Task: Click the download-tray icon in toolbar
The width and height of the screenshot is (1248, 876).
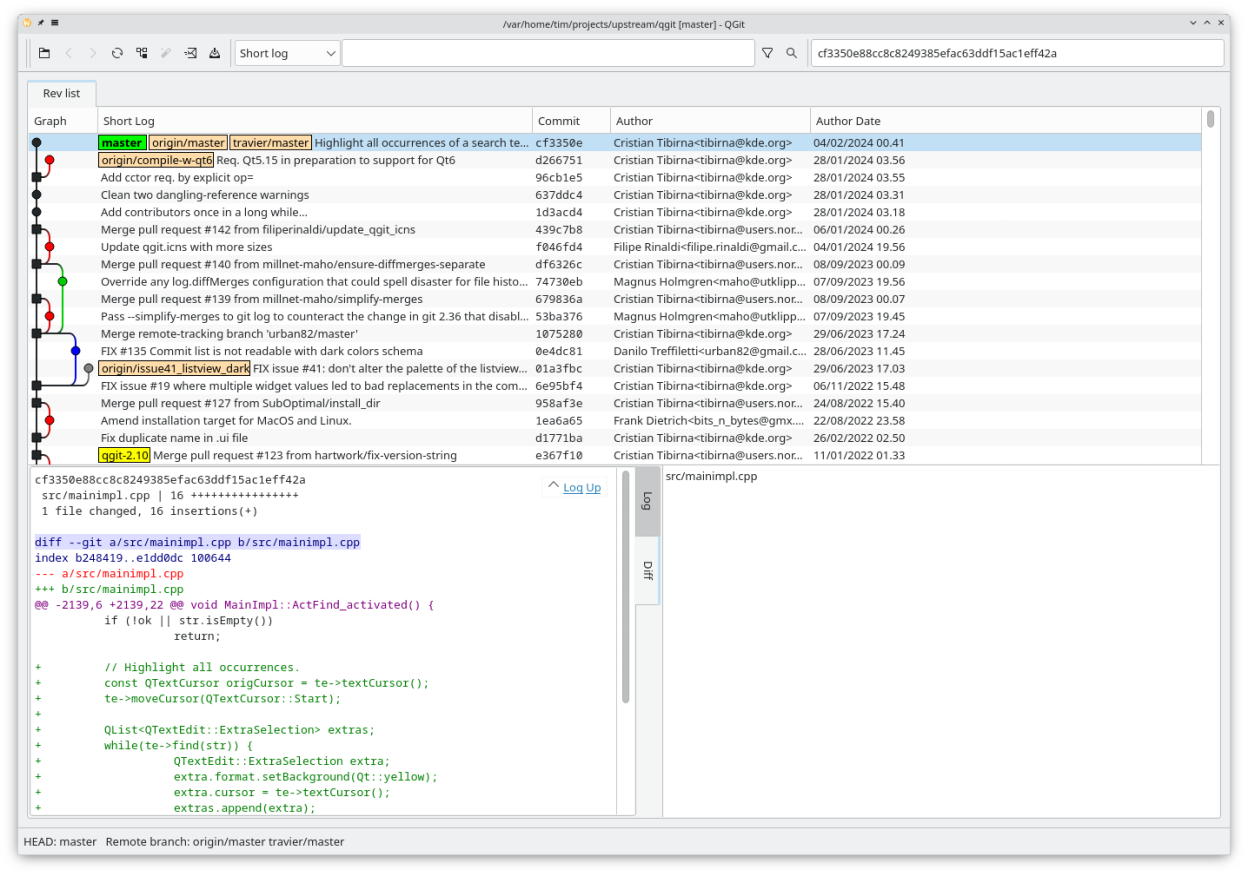Action: [214, 54]
